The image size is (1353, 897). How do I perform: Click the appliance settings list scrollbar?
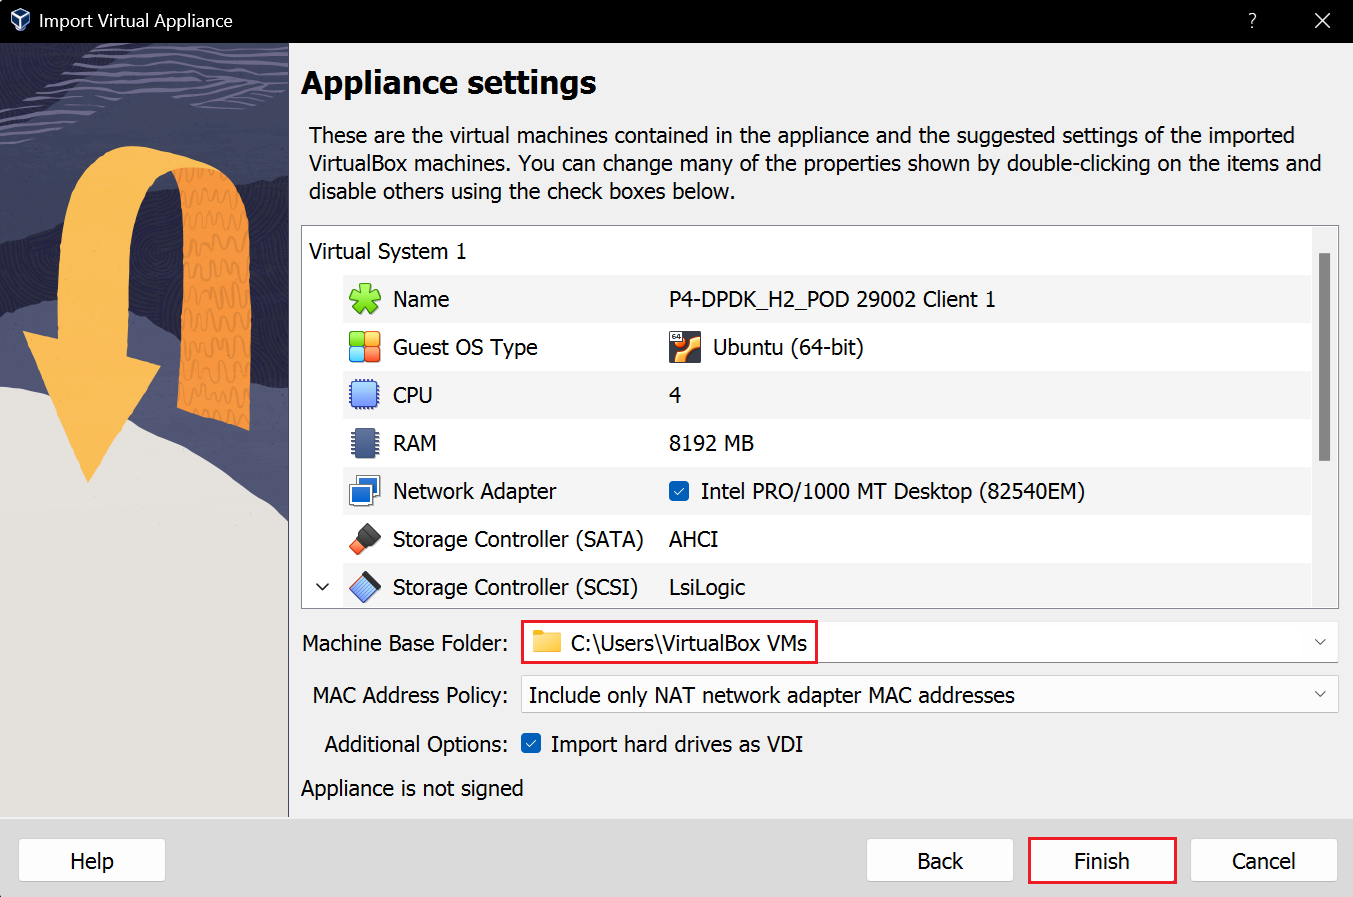coord(1324,357)
